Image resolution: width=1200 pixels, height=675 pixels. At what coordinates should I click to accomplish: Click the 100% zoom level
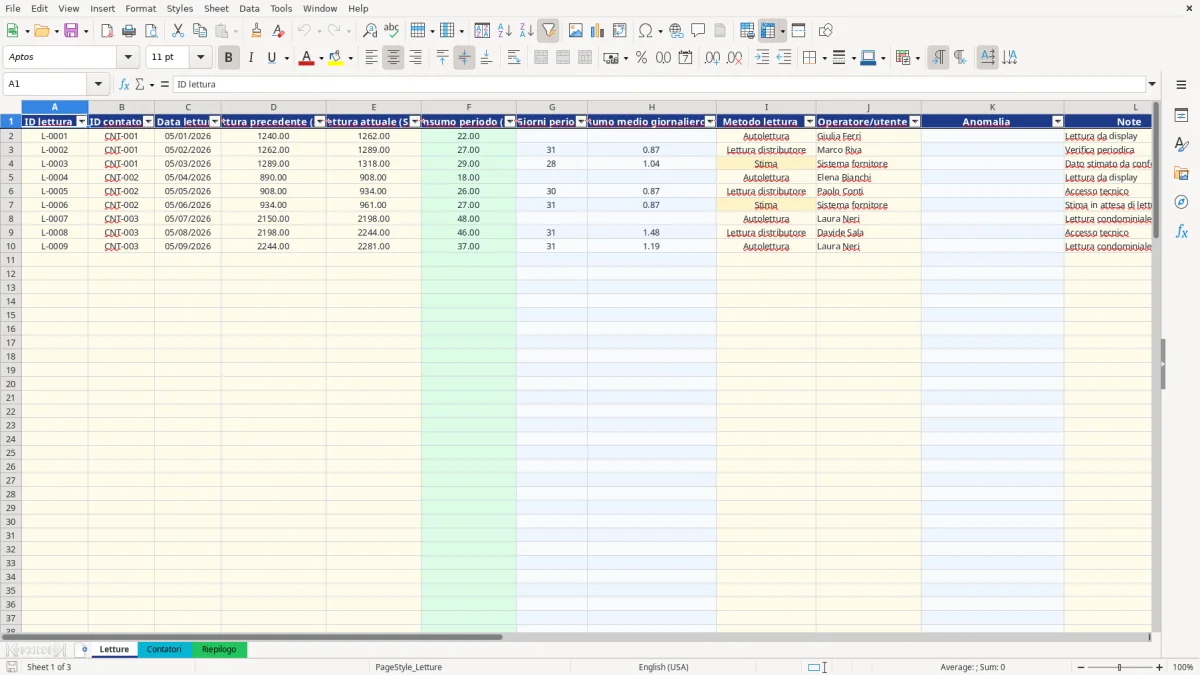pyautogui.click(x=1182, y=667)
